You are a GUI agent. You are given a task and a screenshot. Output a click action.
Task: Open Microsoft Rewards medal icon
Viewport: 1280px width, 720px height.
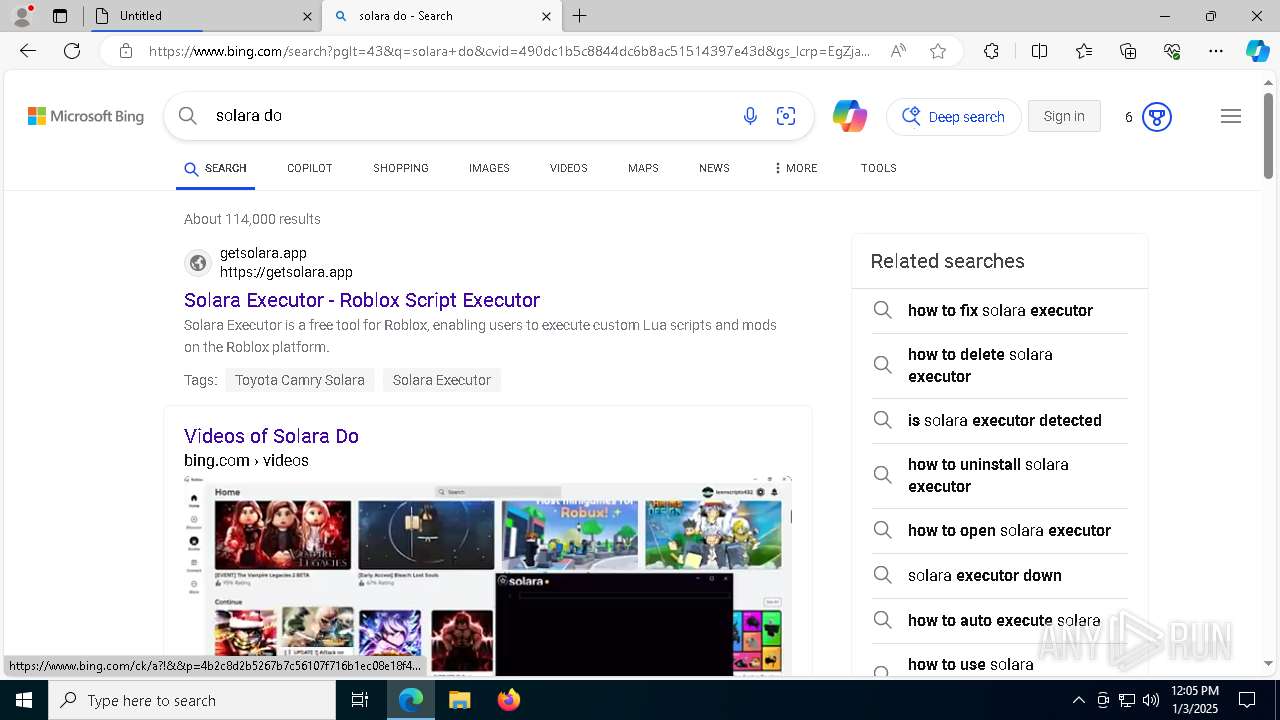click(x=1157, y=117)
